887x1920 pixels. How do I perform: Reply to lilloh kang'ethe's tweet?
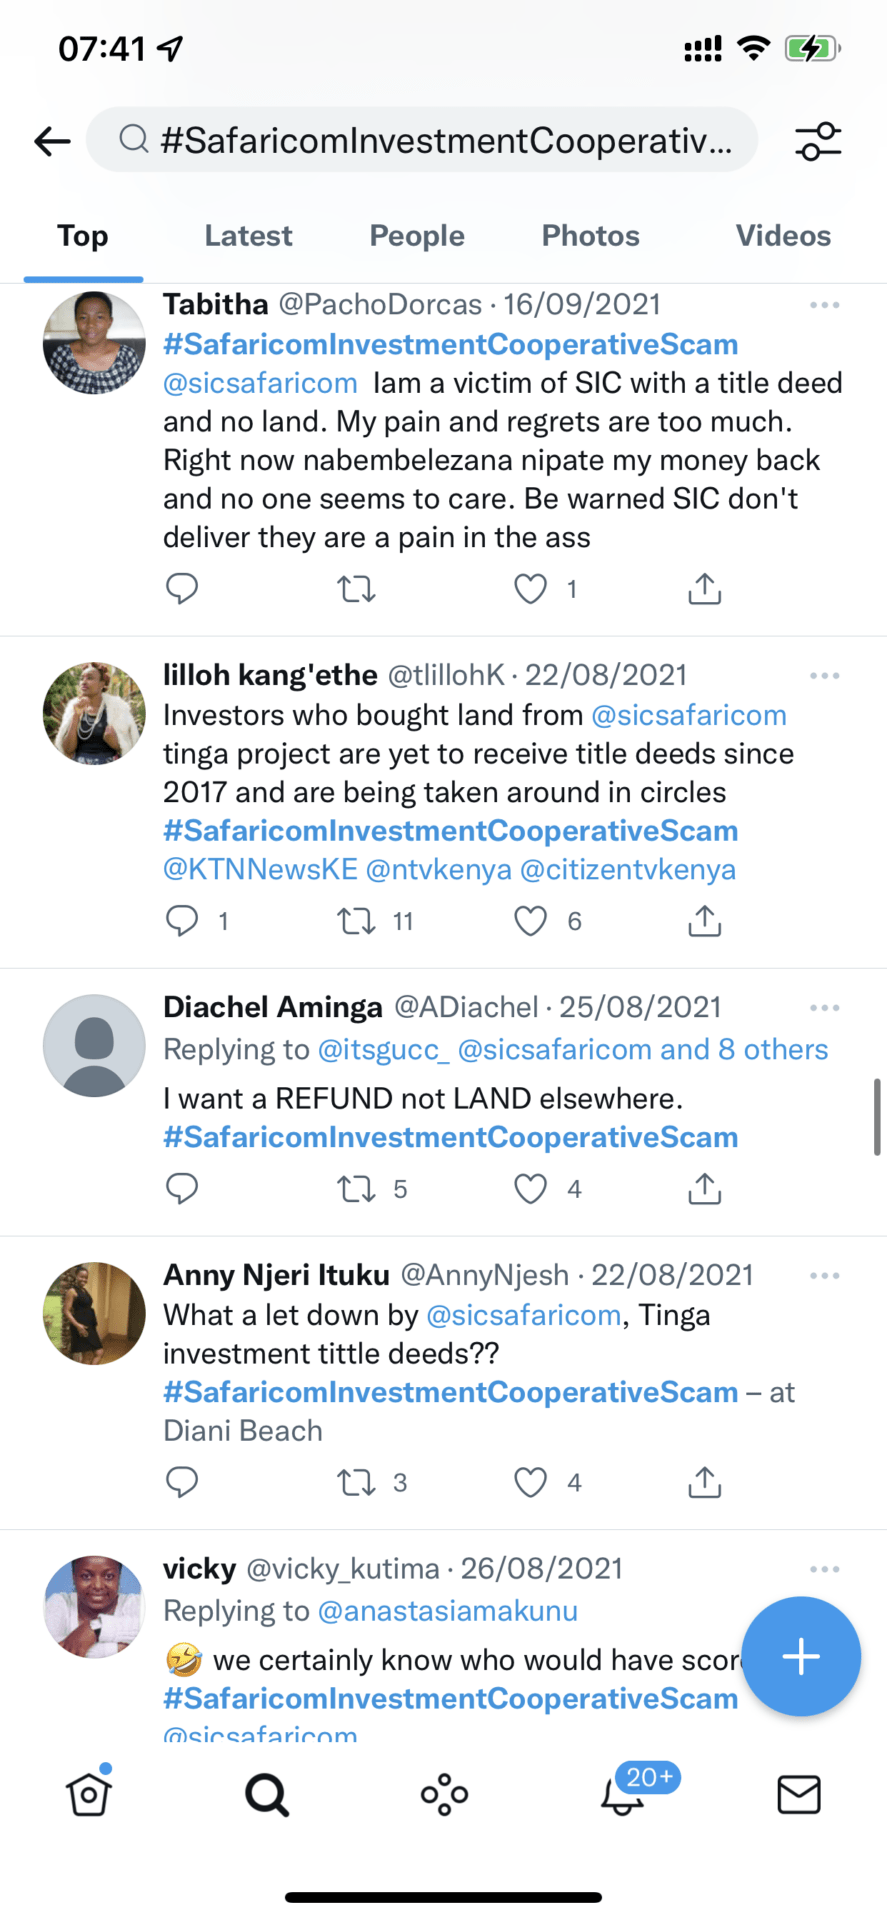(182, 920)
